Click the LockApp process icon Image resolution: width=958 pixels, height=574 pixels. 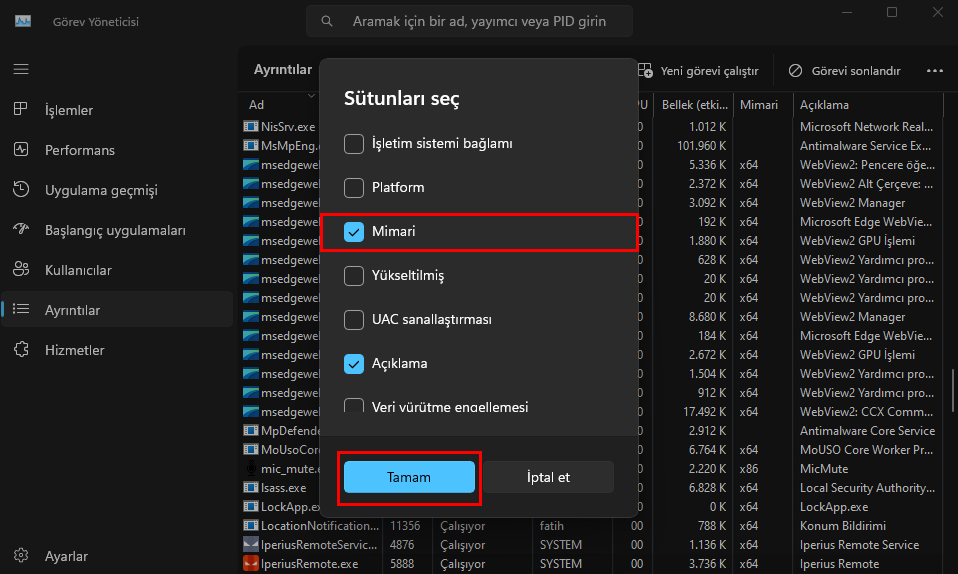click(250, 506)
